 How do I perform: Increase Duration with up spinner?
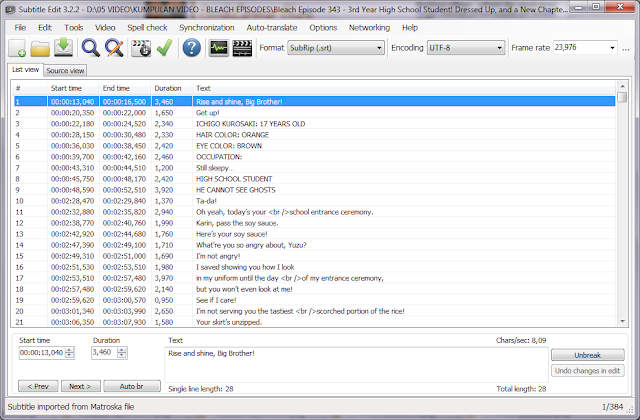point(122,350)
